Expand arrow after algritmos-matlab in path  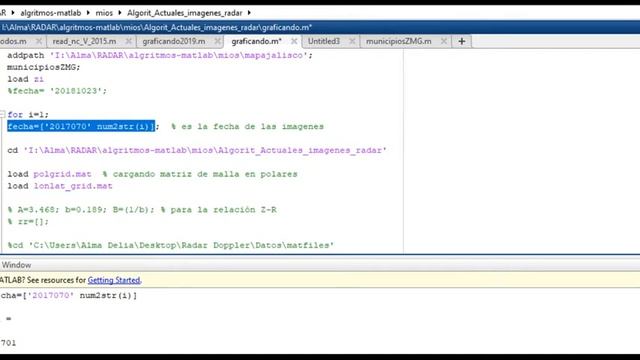(88, 13)
